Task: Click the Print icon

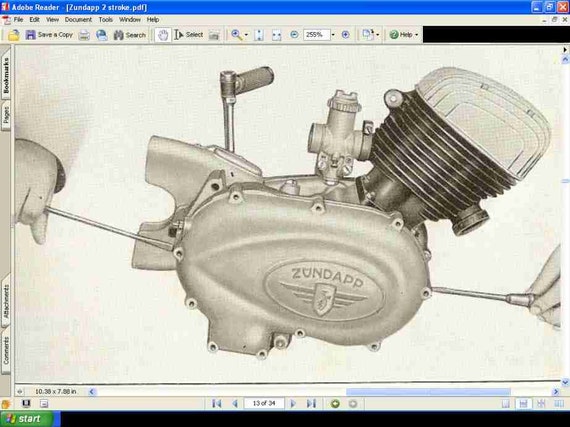Action: tap(84, 35)
